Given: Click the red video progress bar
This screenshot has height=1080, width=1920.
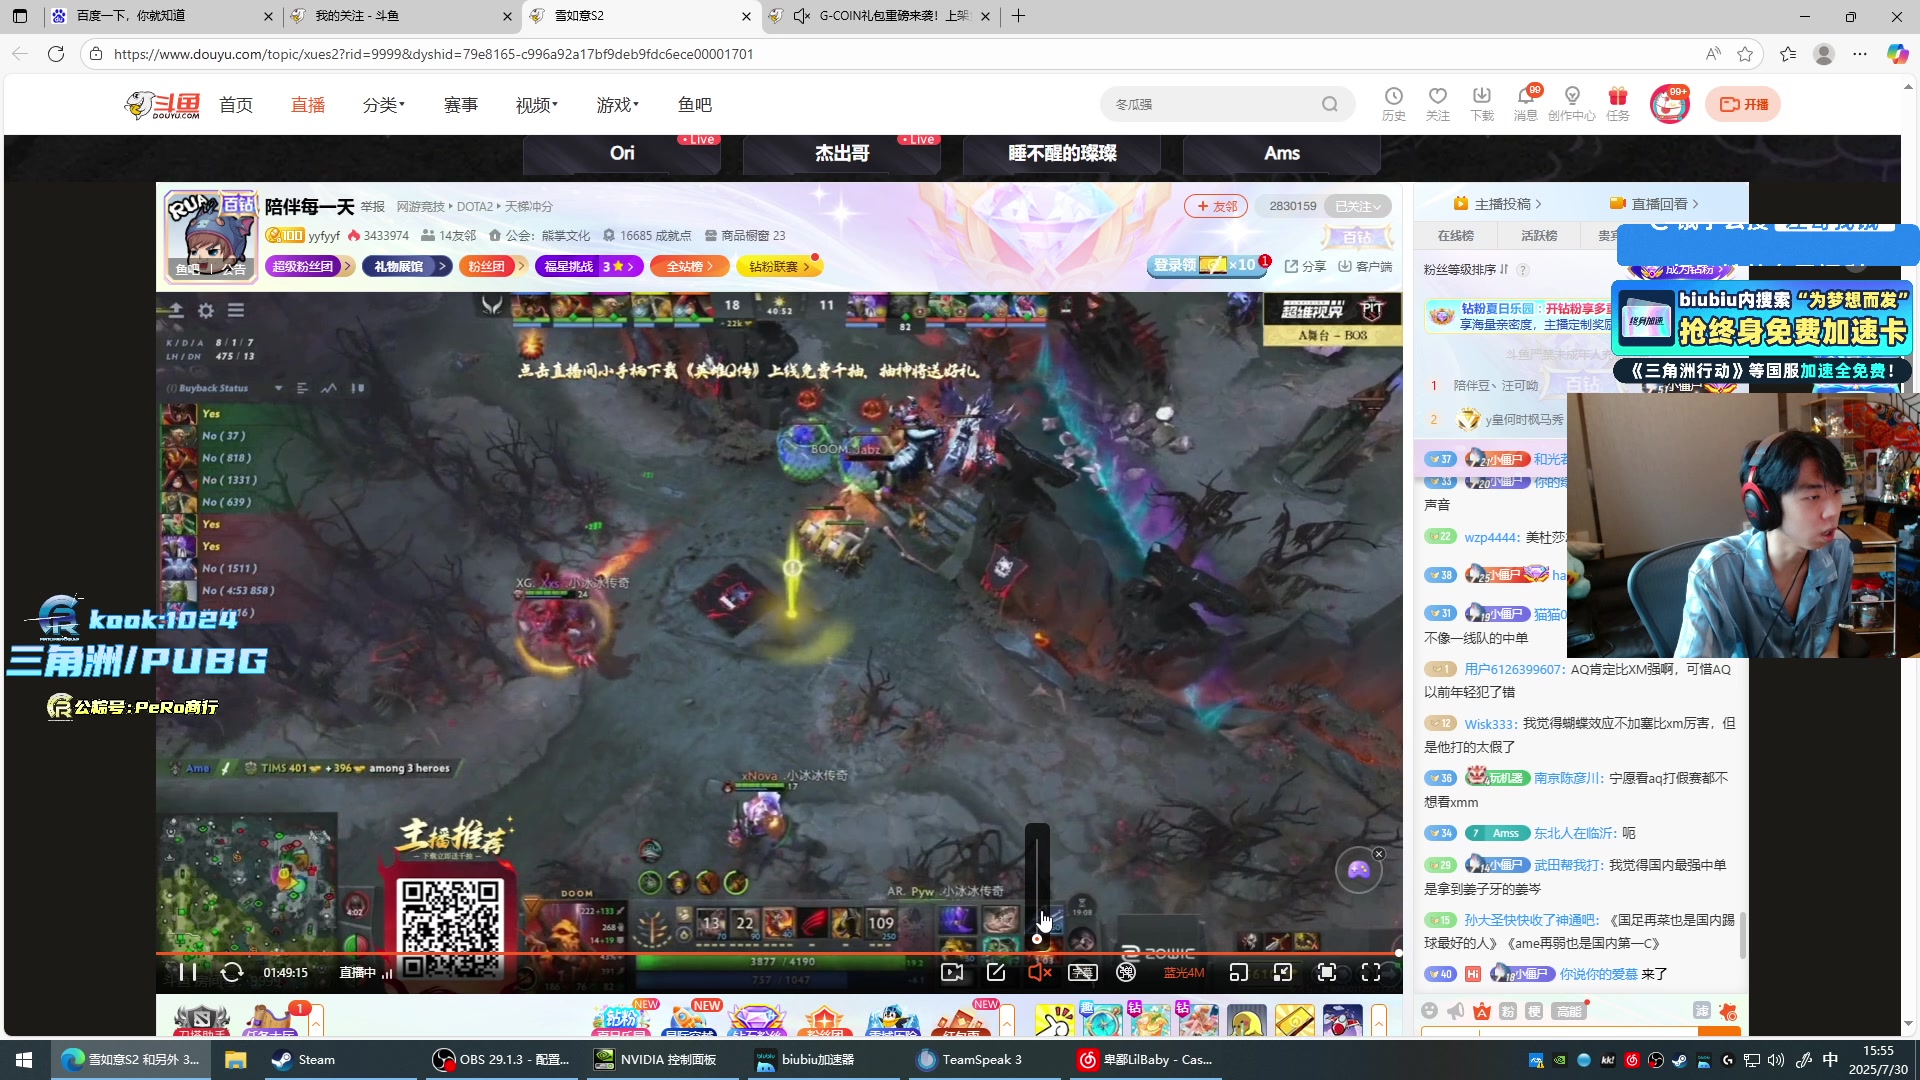Looking at the screenshot, I should tap(777, 954).
